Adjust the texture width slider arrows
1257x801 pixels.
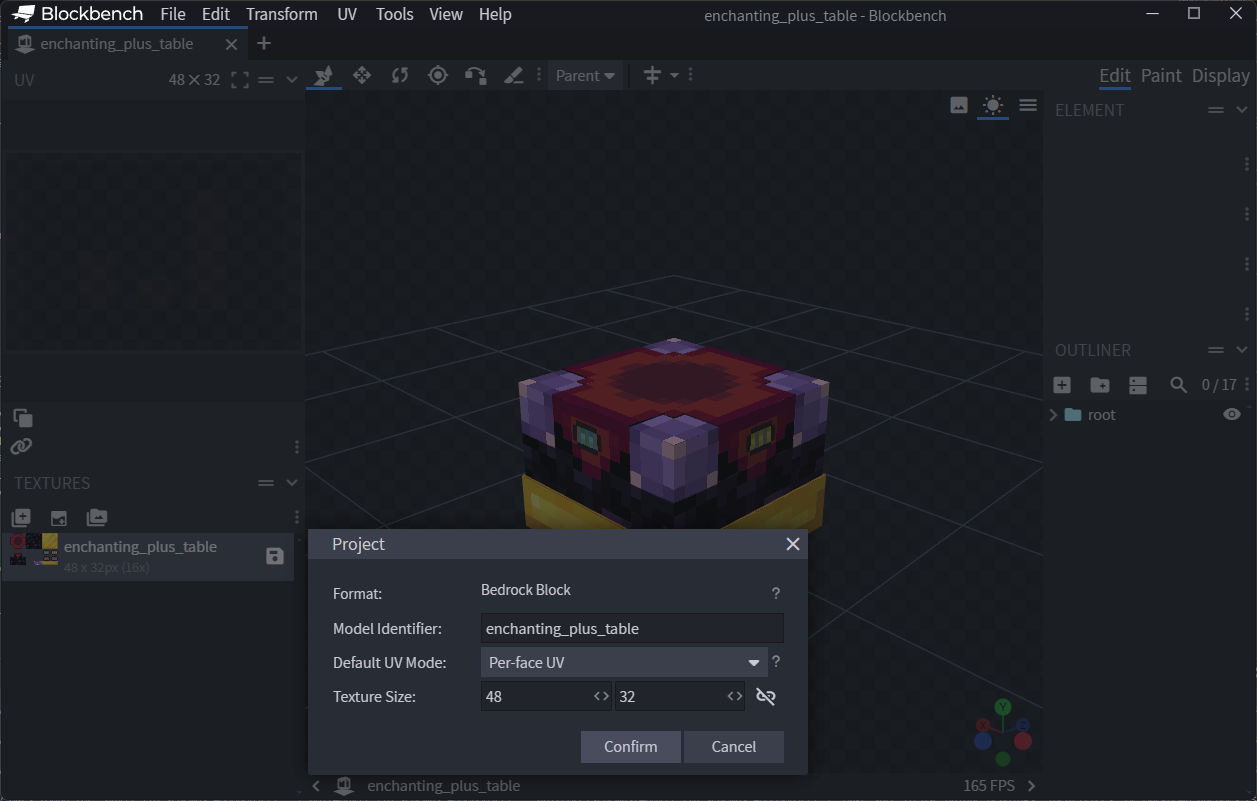tap(601, 696)
